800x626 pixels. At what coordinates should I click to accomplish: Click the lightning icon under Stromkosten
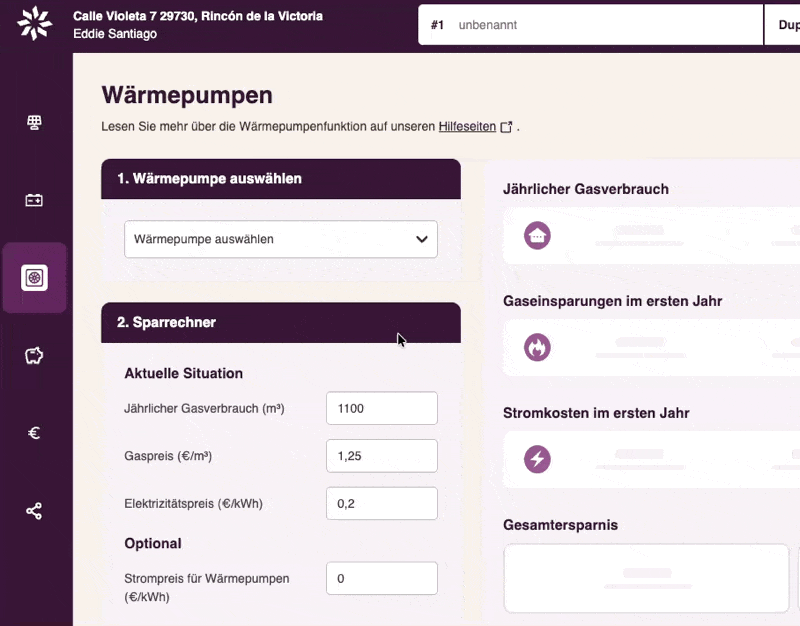[538, 460]
